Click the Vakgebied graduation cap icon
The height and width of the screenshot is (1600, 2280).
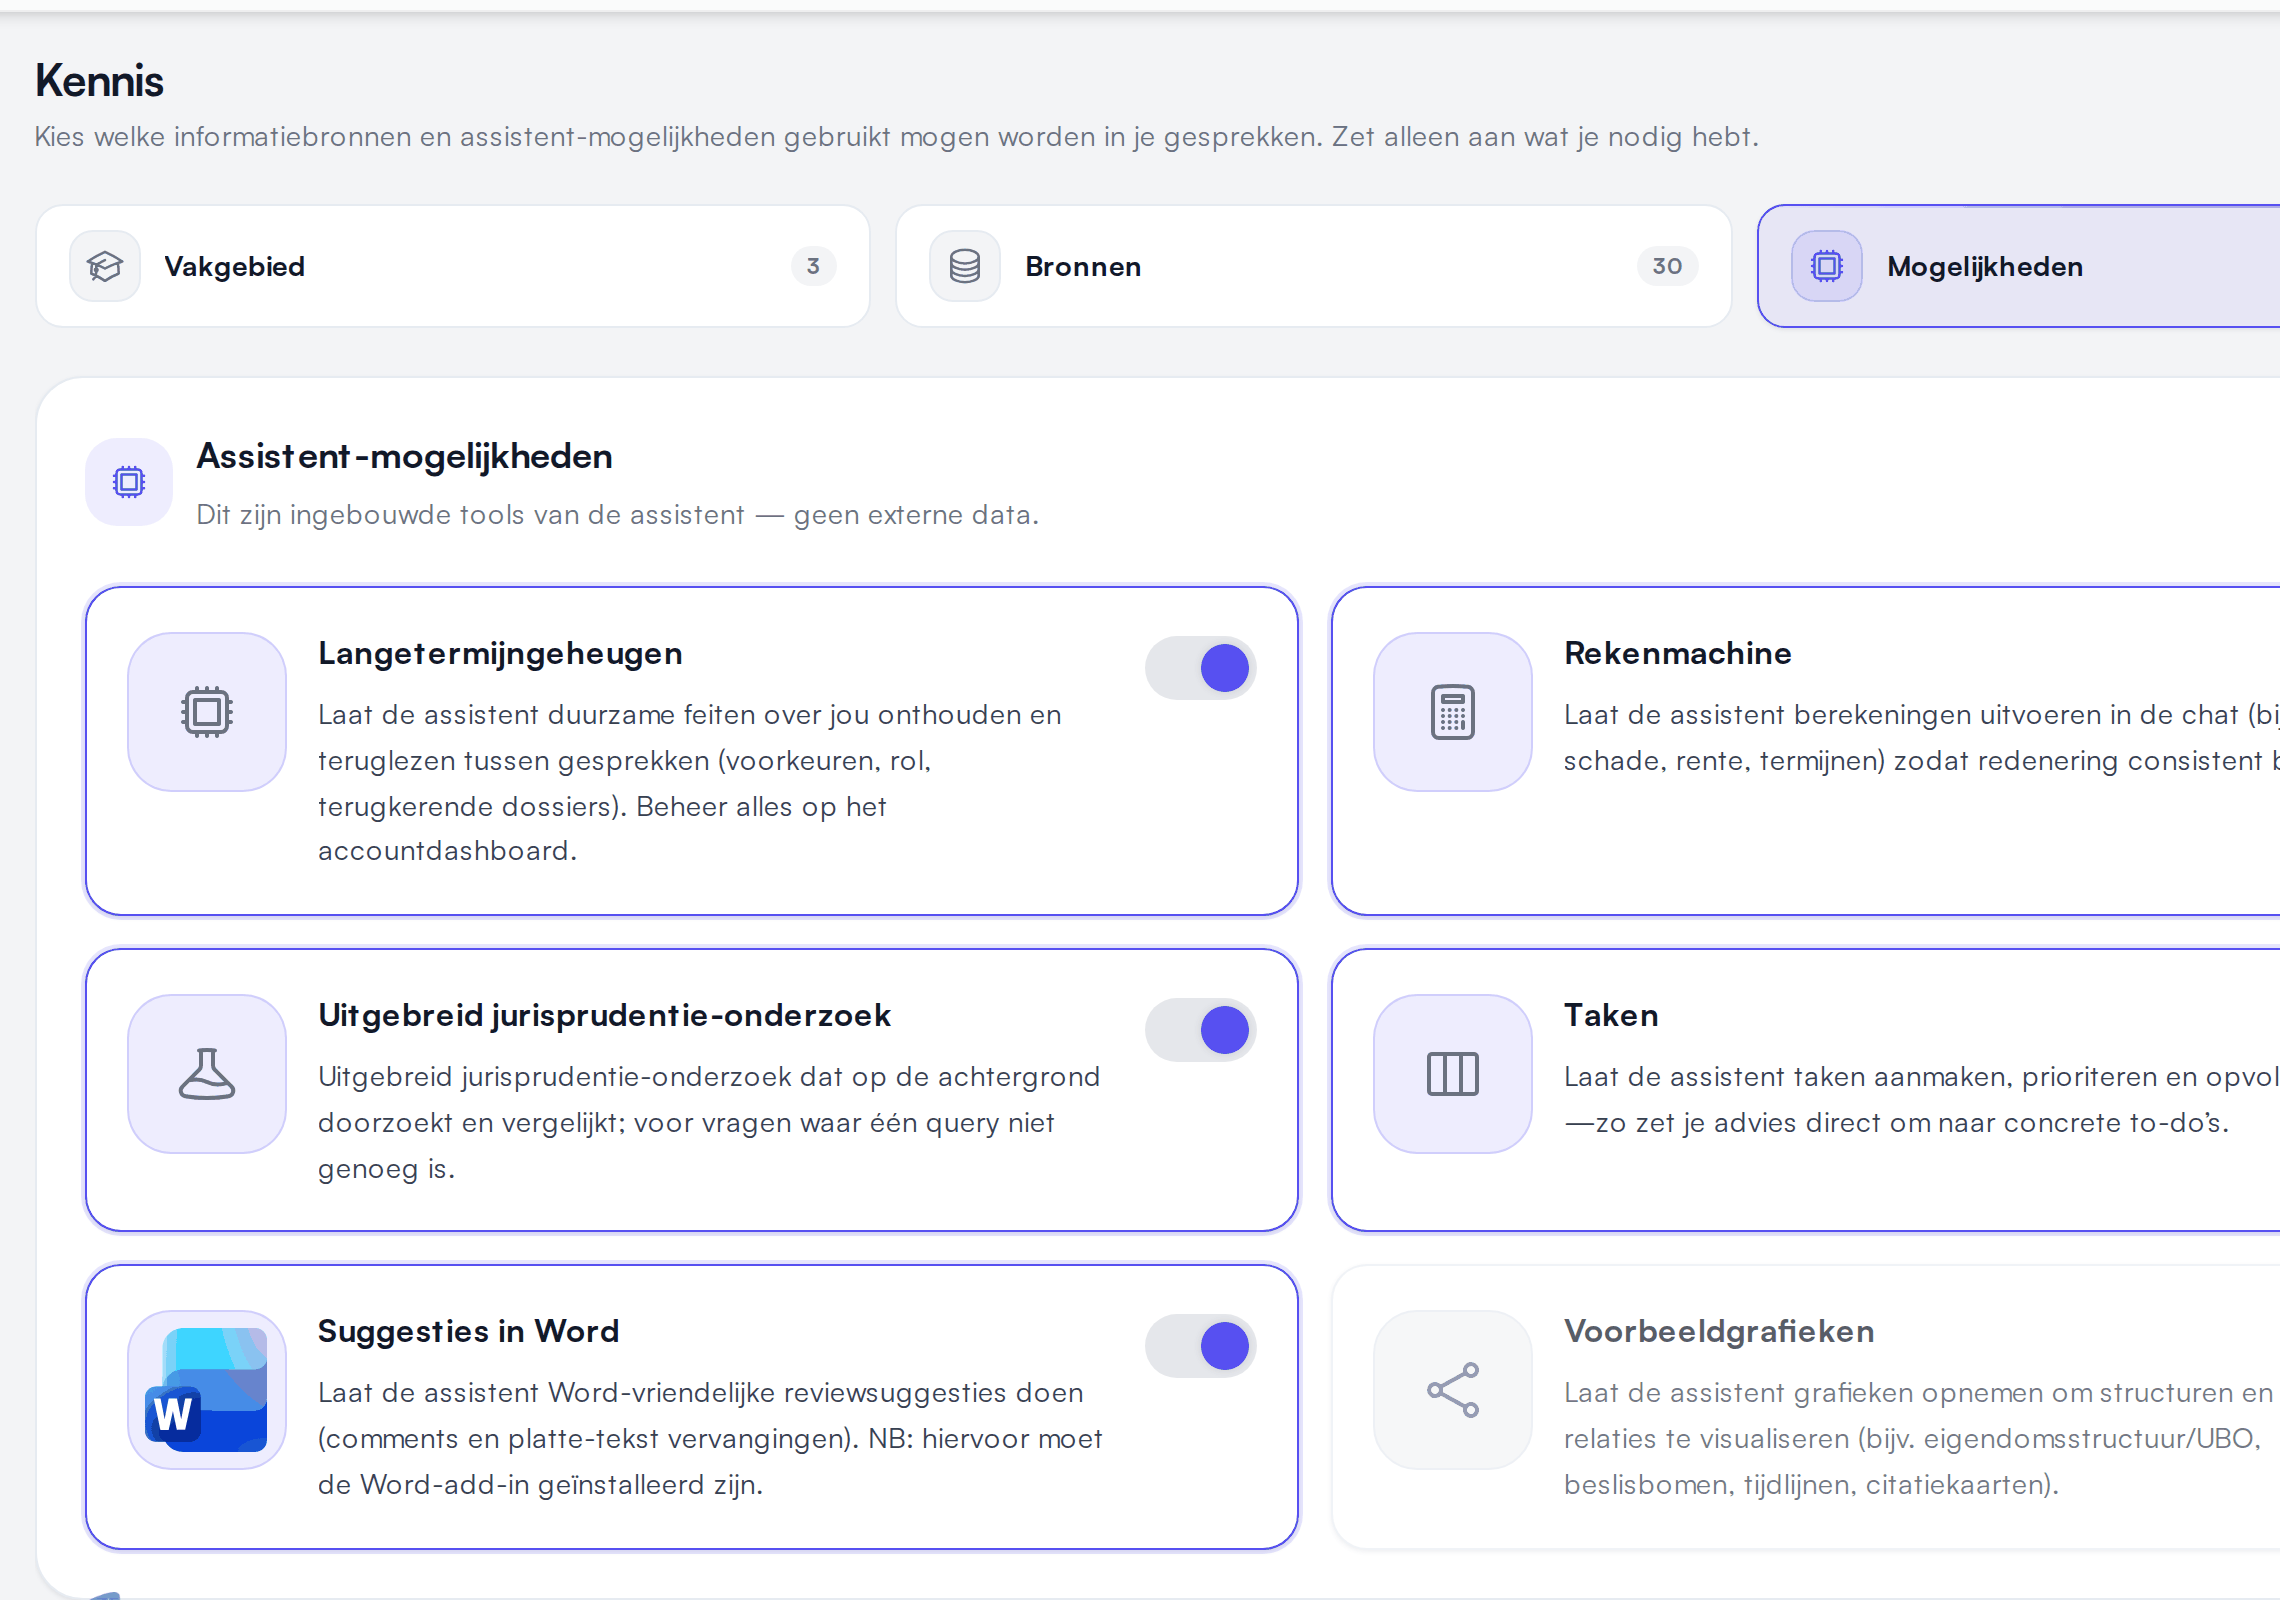pos(105,266)
